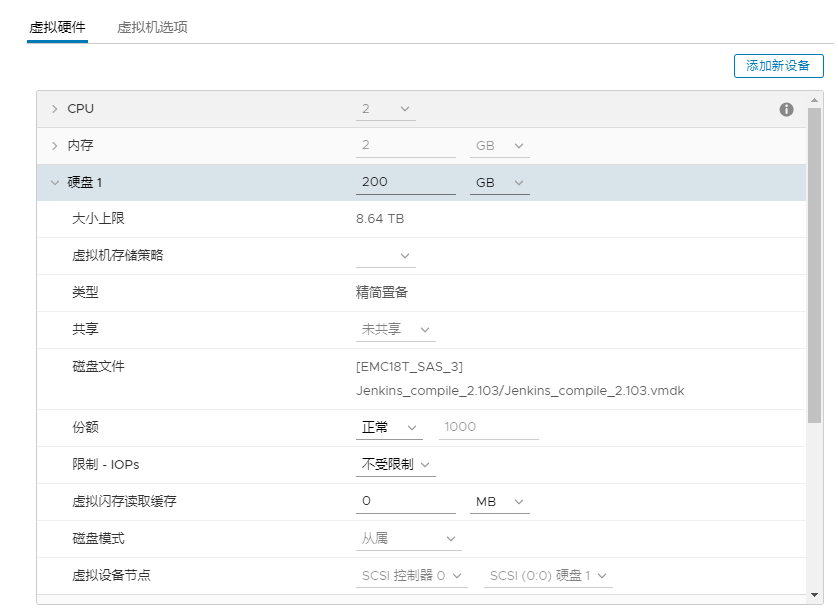Select the [EMC18T_SAS_3] datastore text
The width and height of the screenshot is (838, 614).
pyautogui.click(x=409, y=367)
